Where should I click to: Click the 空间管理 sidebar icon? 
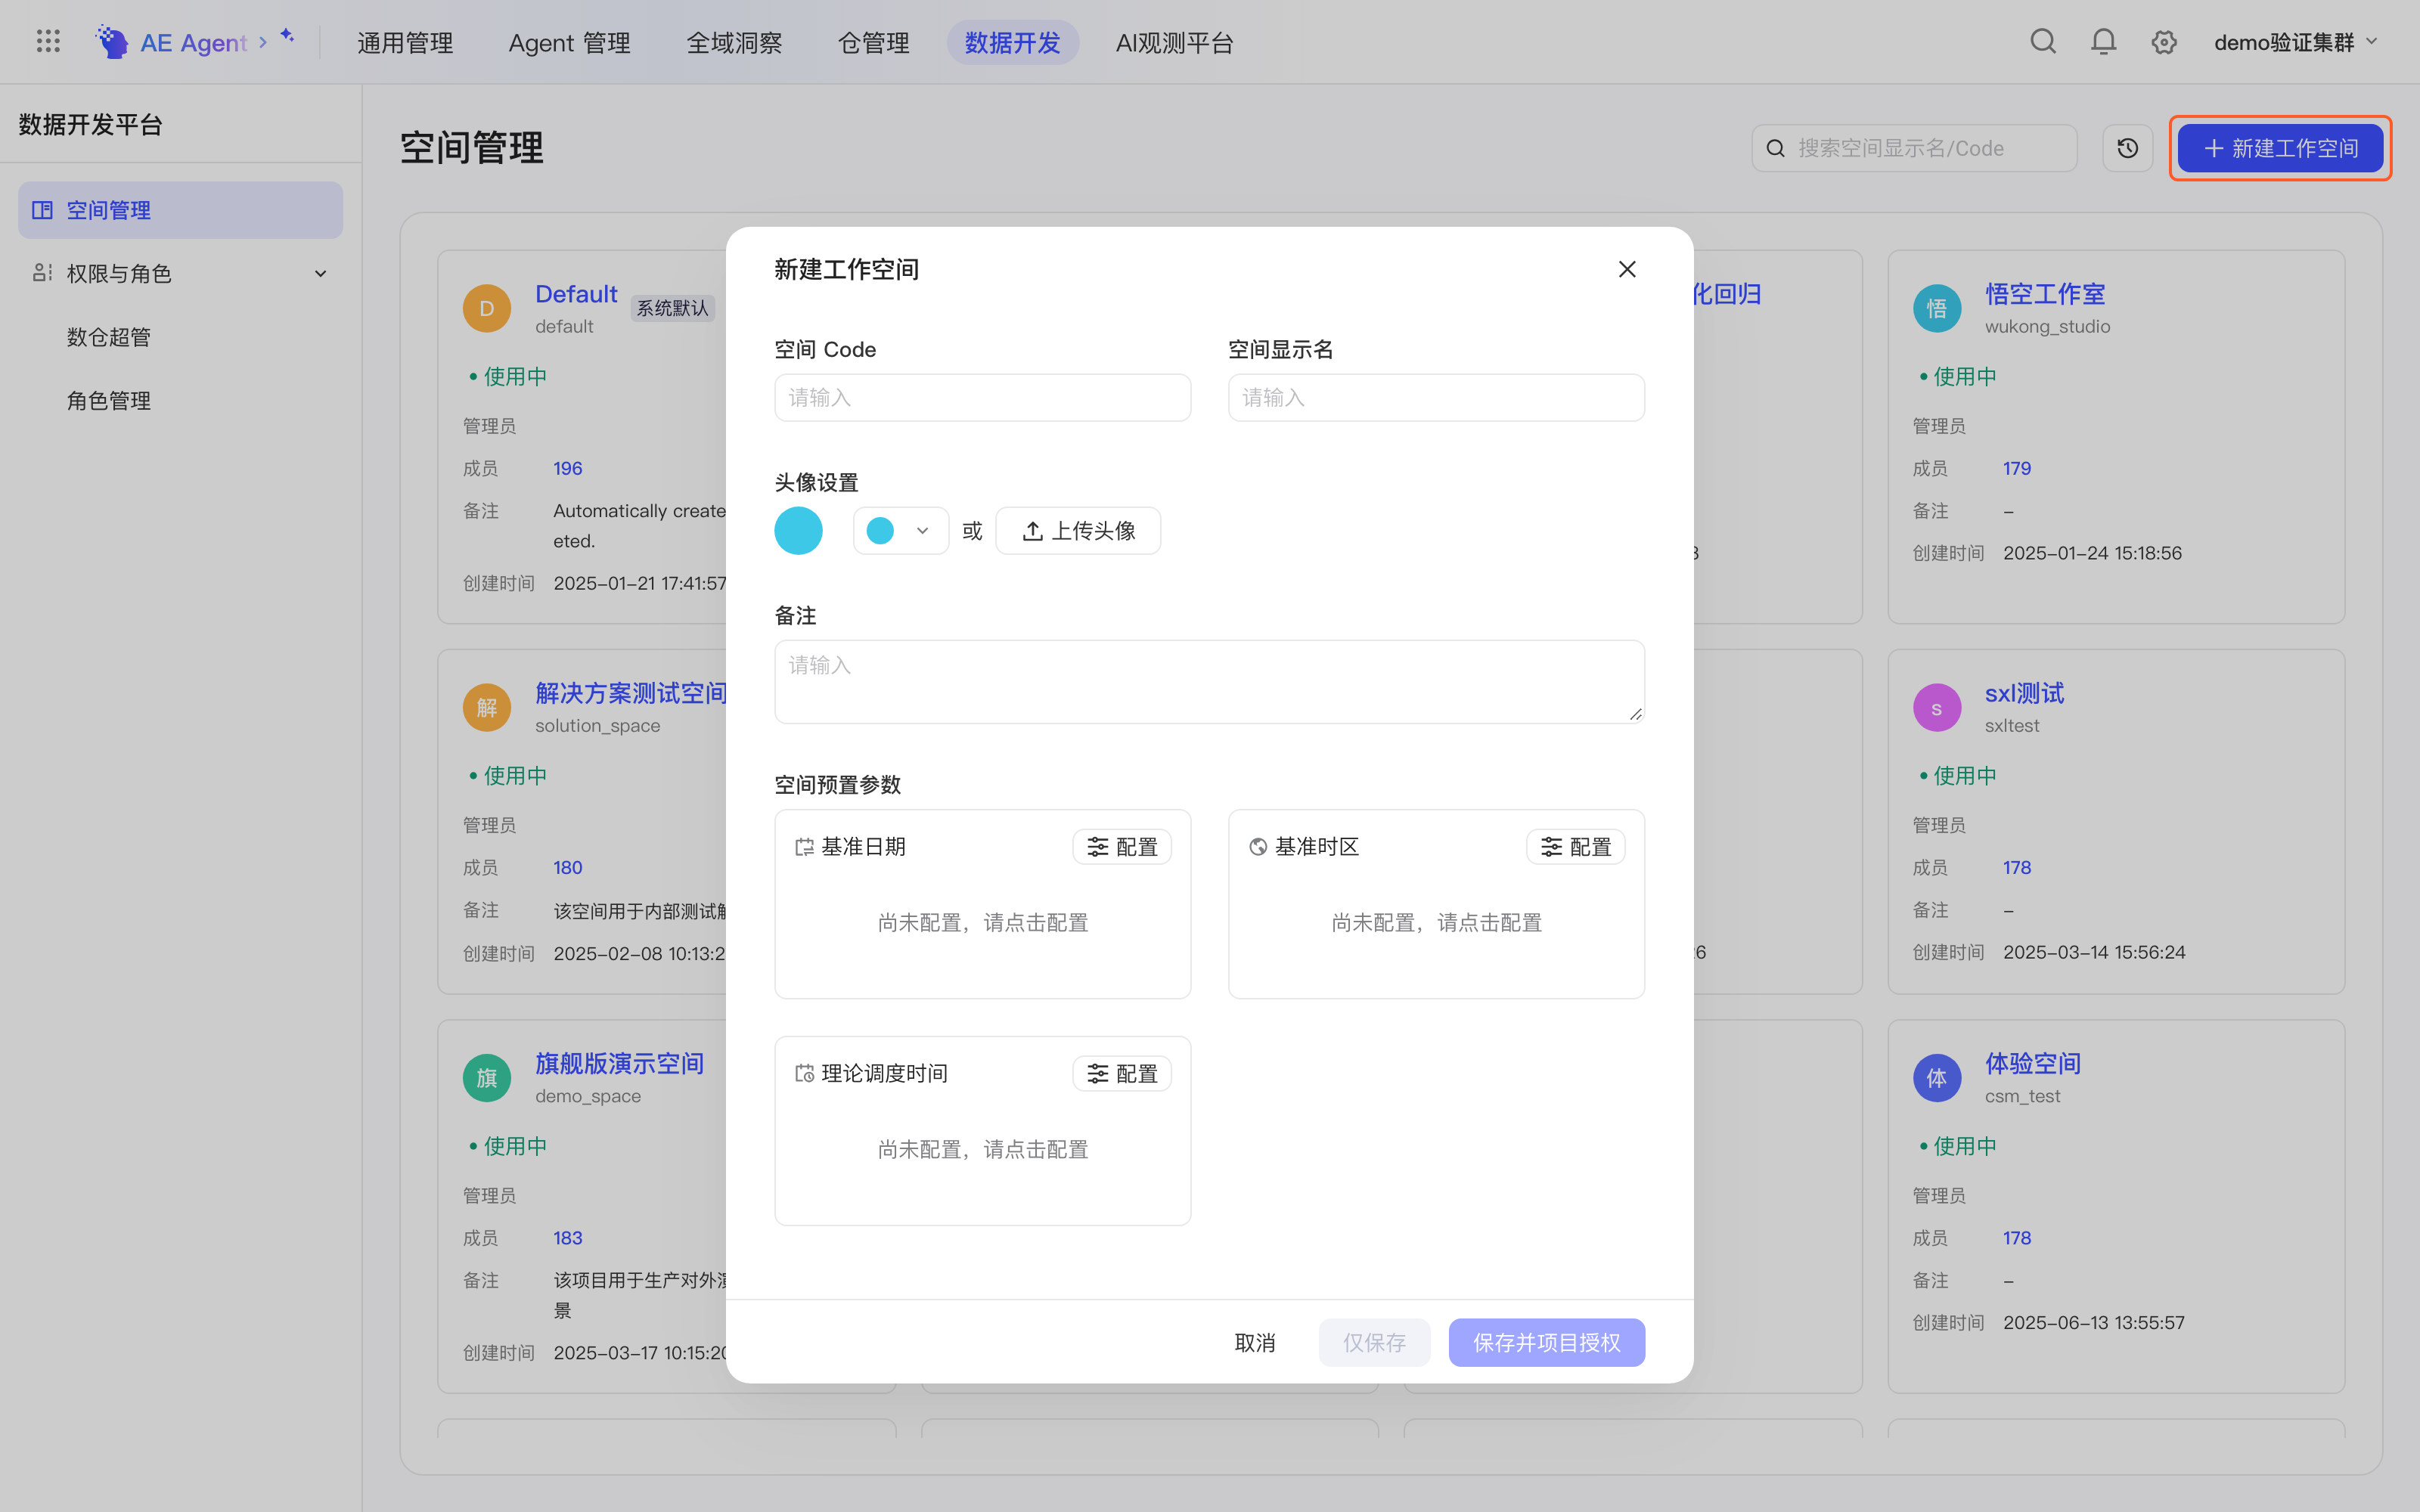[42, 210]
